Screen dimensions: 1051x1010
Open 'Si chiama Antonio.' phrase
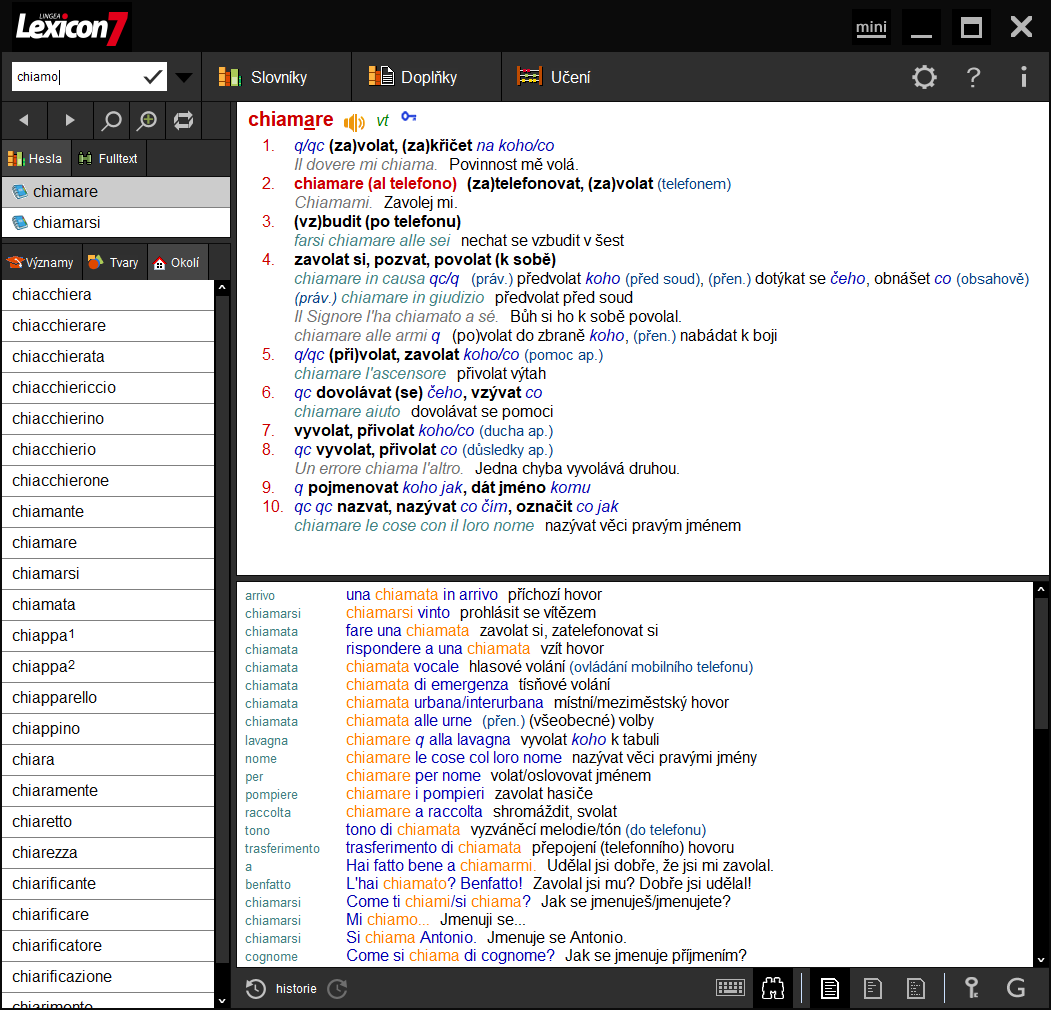tap(411, 938)
